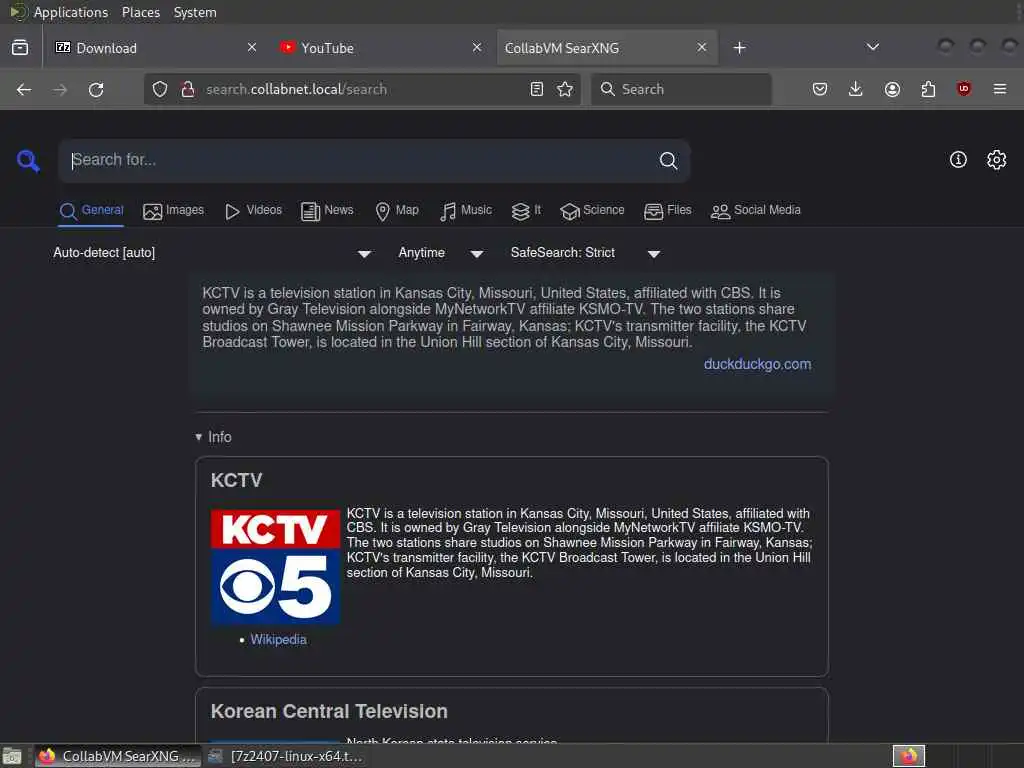
Task: Click the show desktop taskbar icon
Action: coord(12,756)
